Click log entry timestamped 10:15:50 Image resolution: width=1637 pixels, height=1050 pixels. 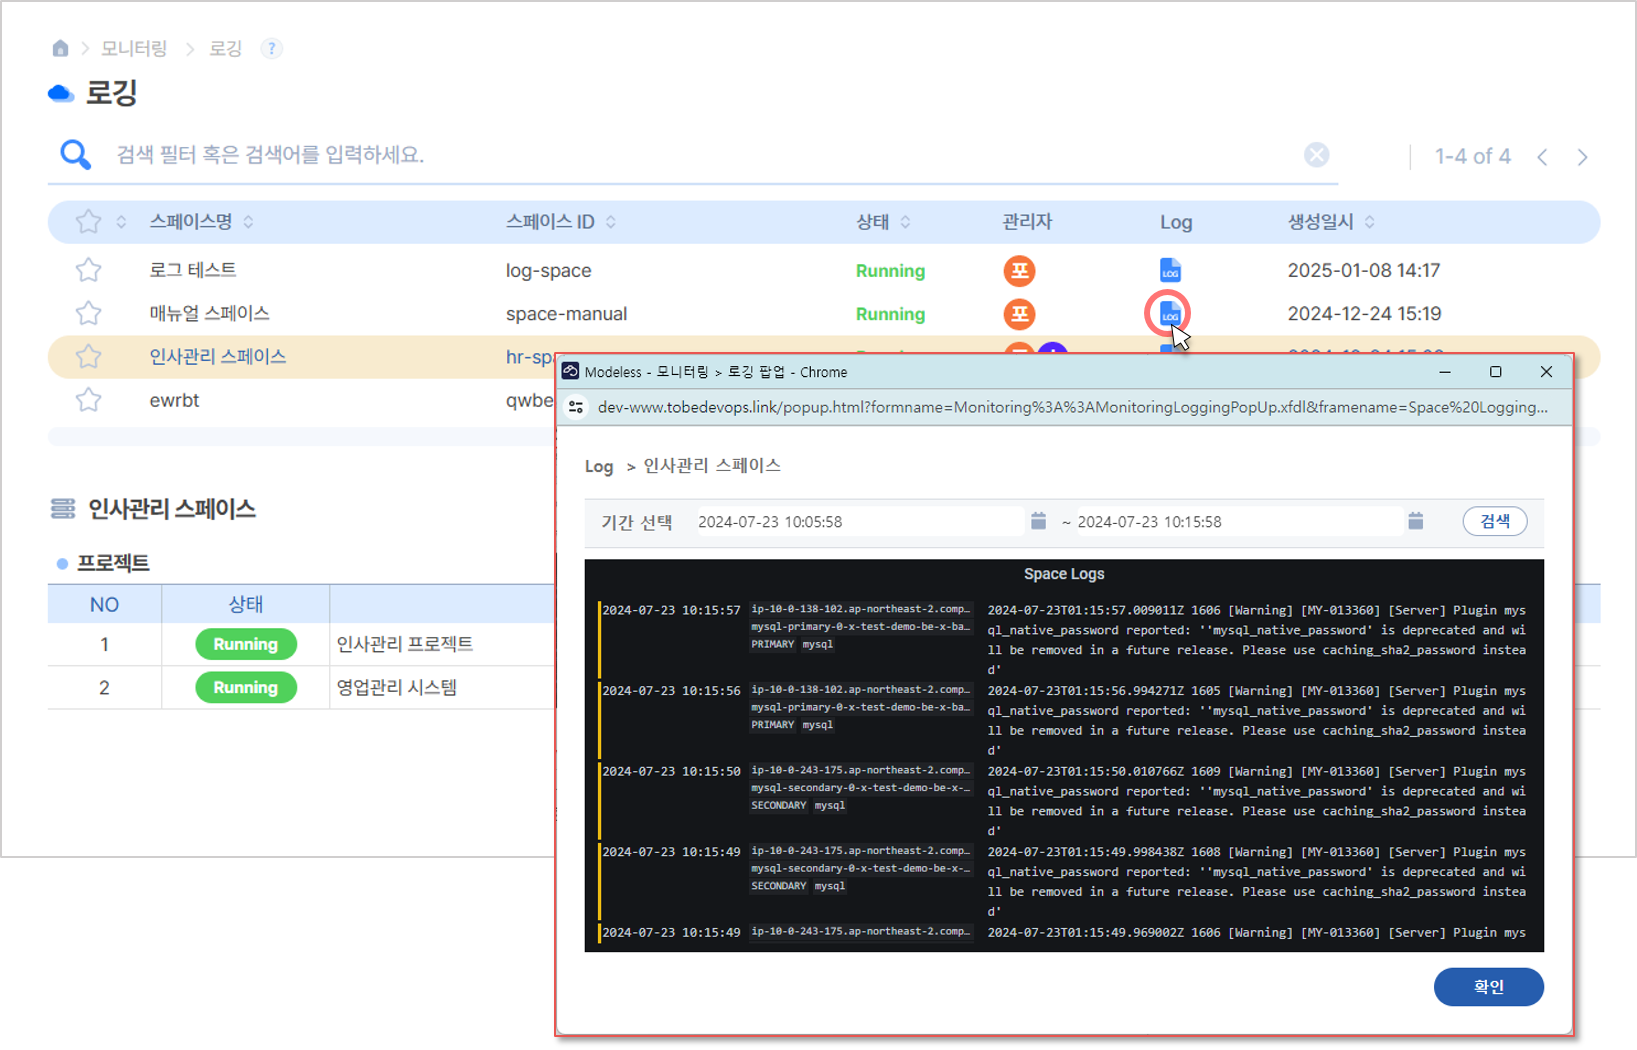pos(1063,801)
